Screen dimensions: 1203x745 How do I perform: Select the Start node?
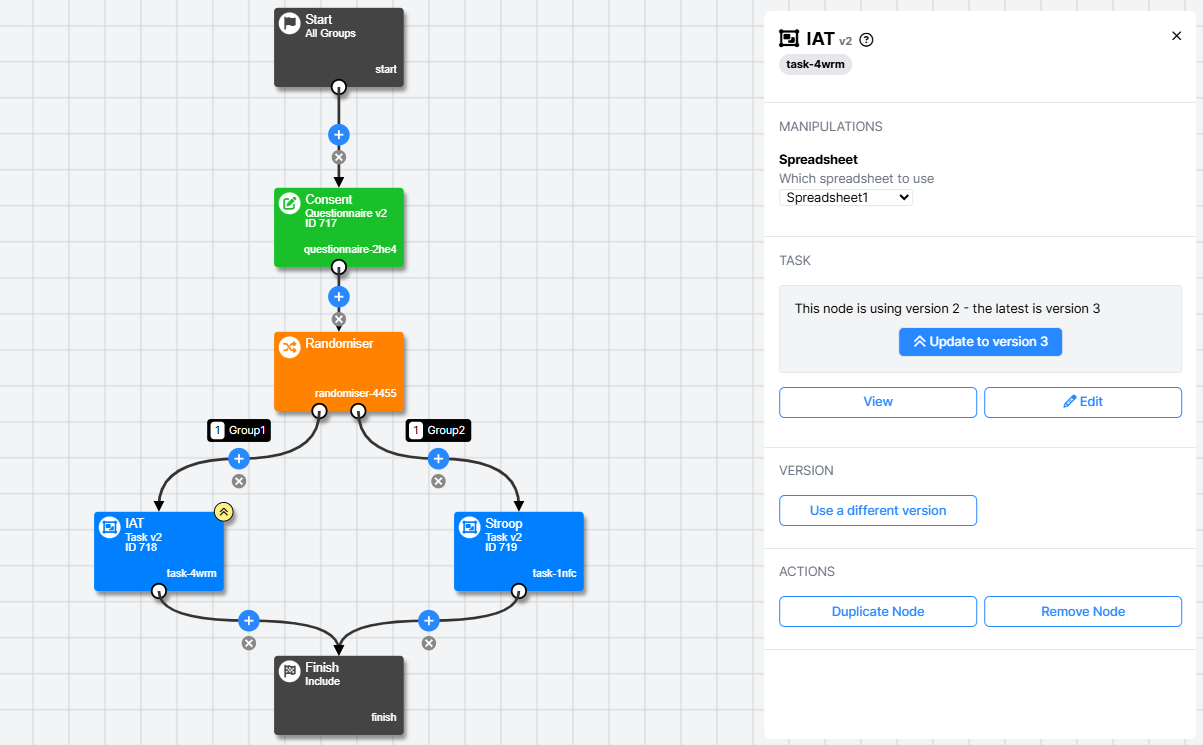click(339, 47)
